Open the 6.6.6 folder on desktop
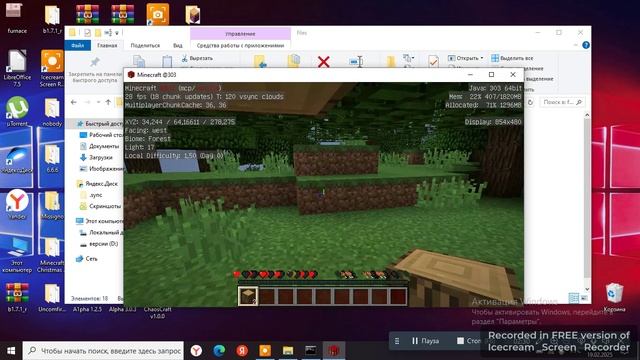 (52, 158)
